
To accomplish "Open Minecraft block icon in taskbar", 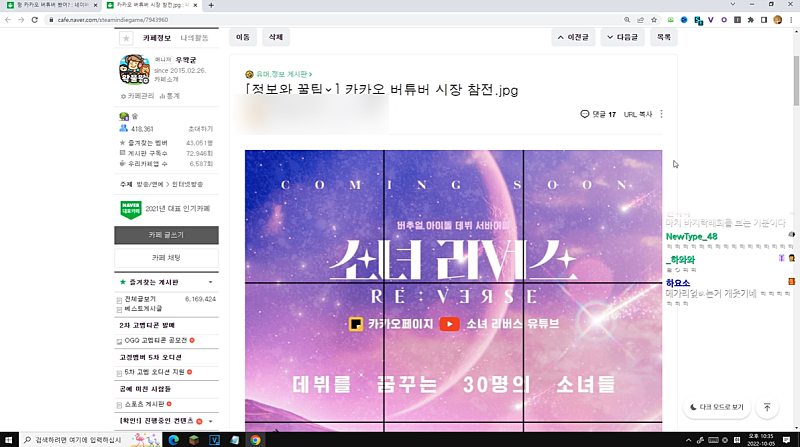I will (194, 440).
